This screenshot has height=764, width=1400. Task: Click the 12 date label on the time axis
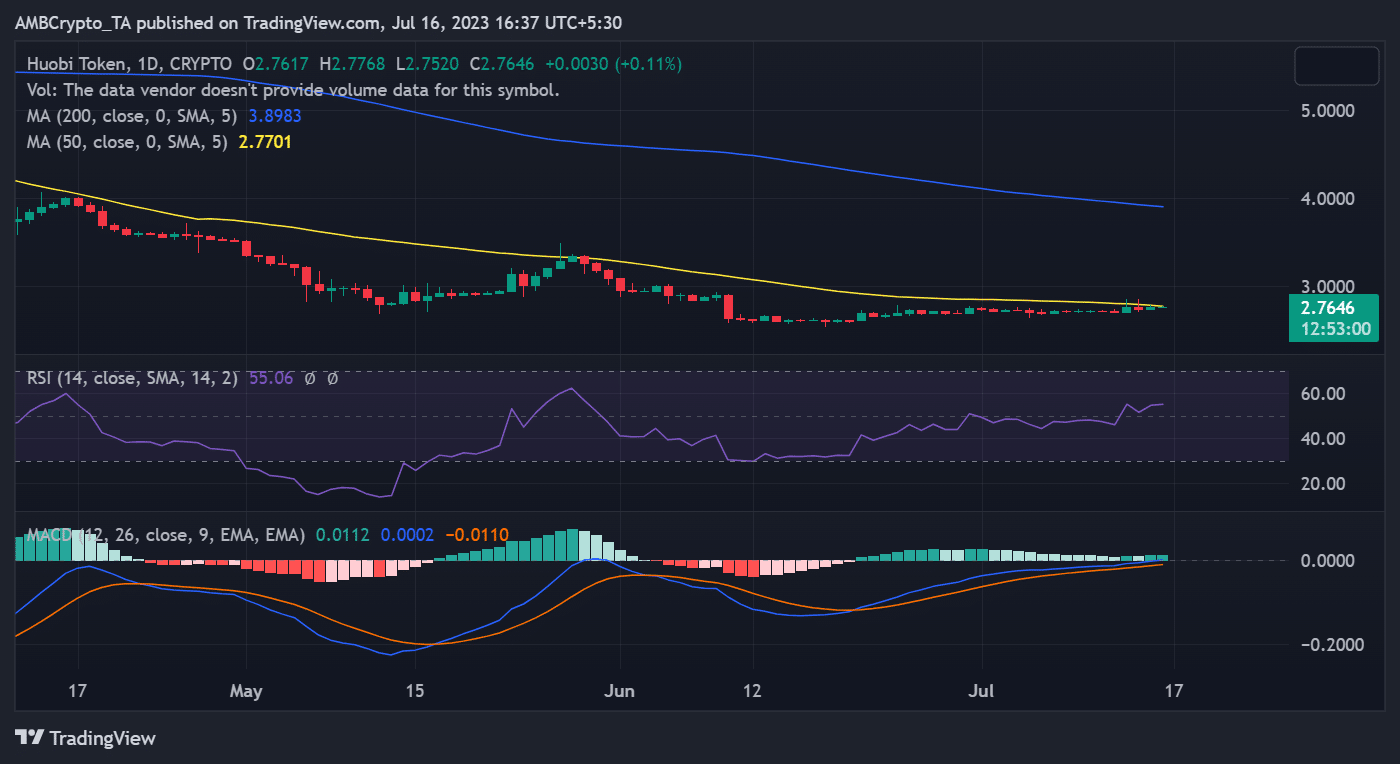tap(753, 691)
